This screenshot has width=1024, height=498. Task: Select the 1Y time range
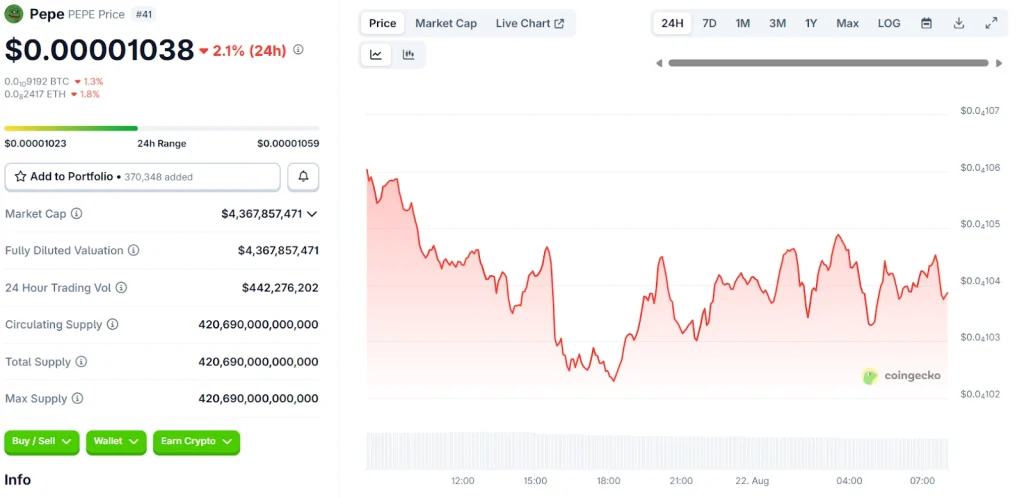tap(811, 23)
